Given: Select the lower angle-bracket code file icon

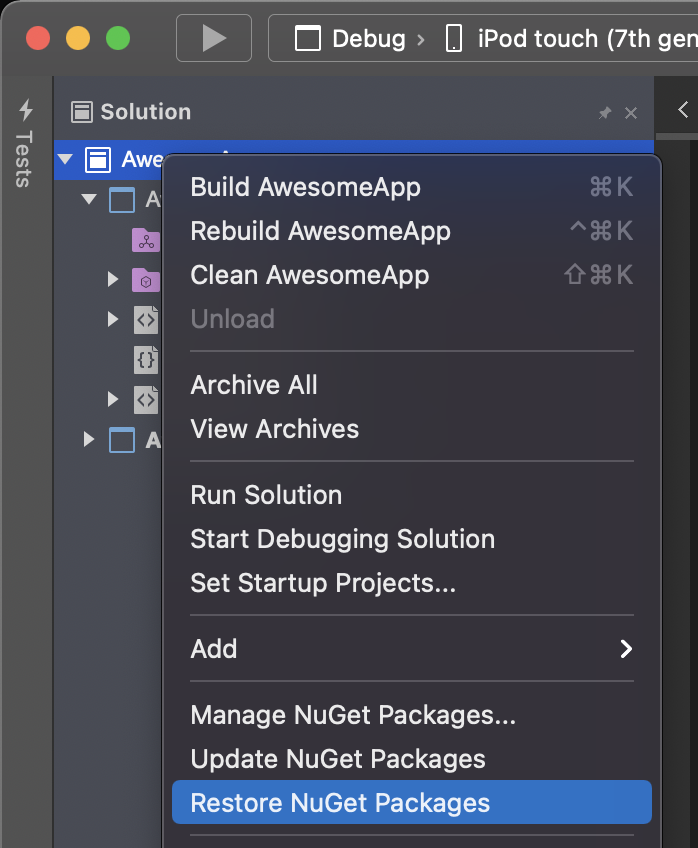Looking at the screenshot, I should point(147,400).
